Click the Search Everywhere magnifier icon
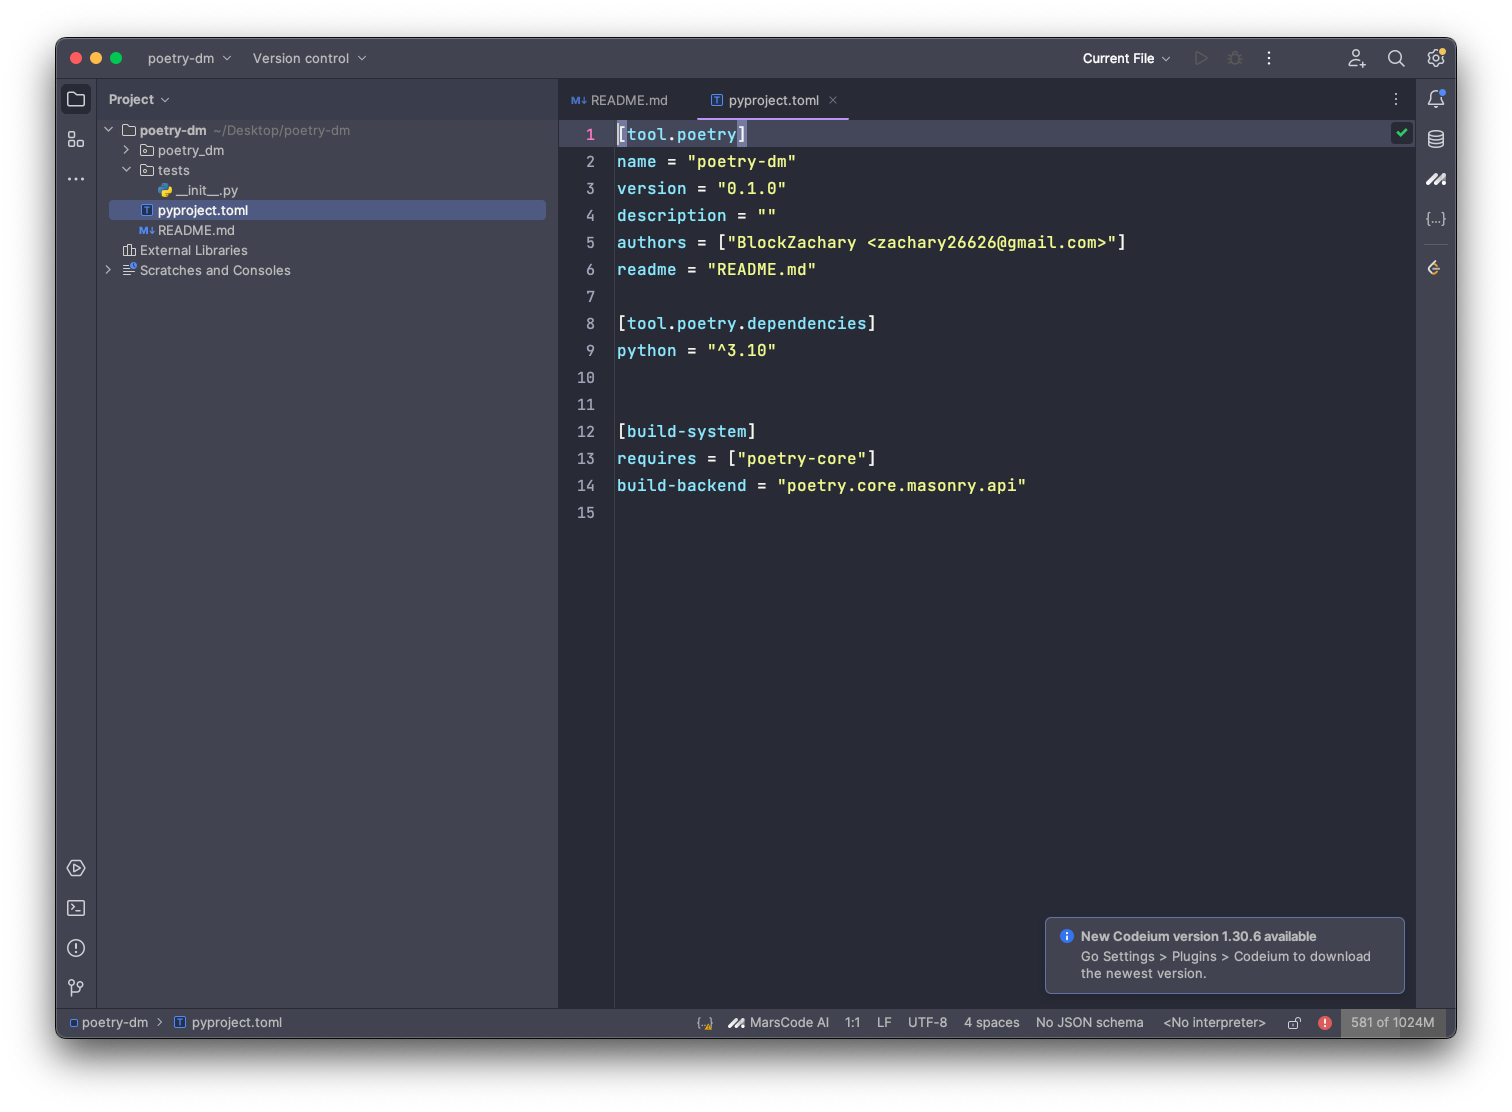The height and width of the screenshot is (1112, 1512). pyautogui.click(x=1396, y=59)
